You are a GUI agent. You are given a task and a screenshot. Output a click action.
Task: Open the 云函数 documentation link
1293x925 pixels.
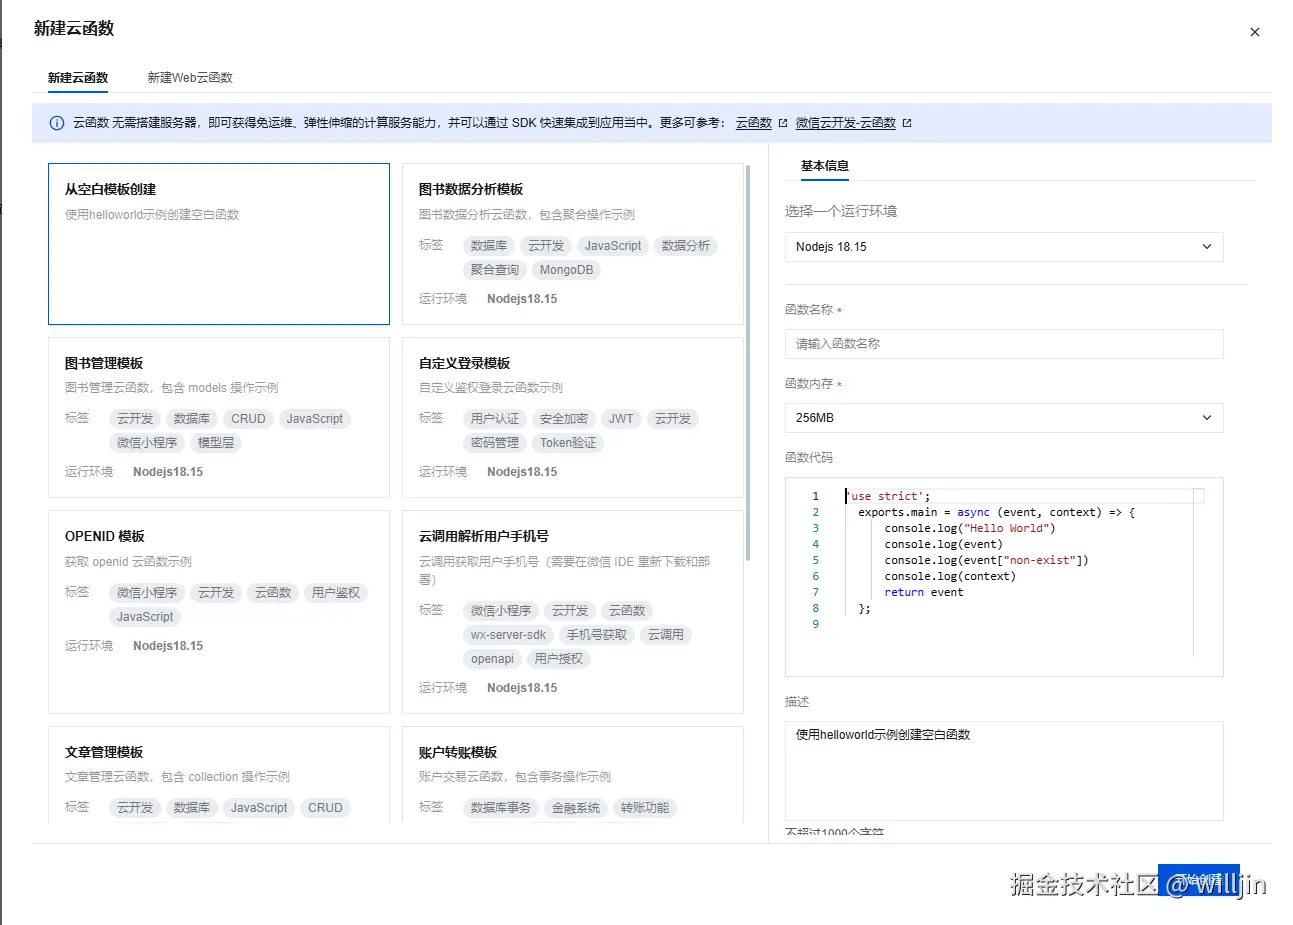[754, 123]
